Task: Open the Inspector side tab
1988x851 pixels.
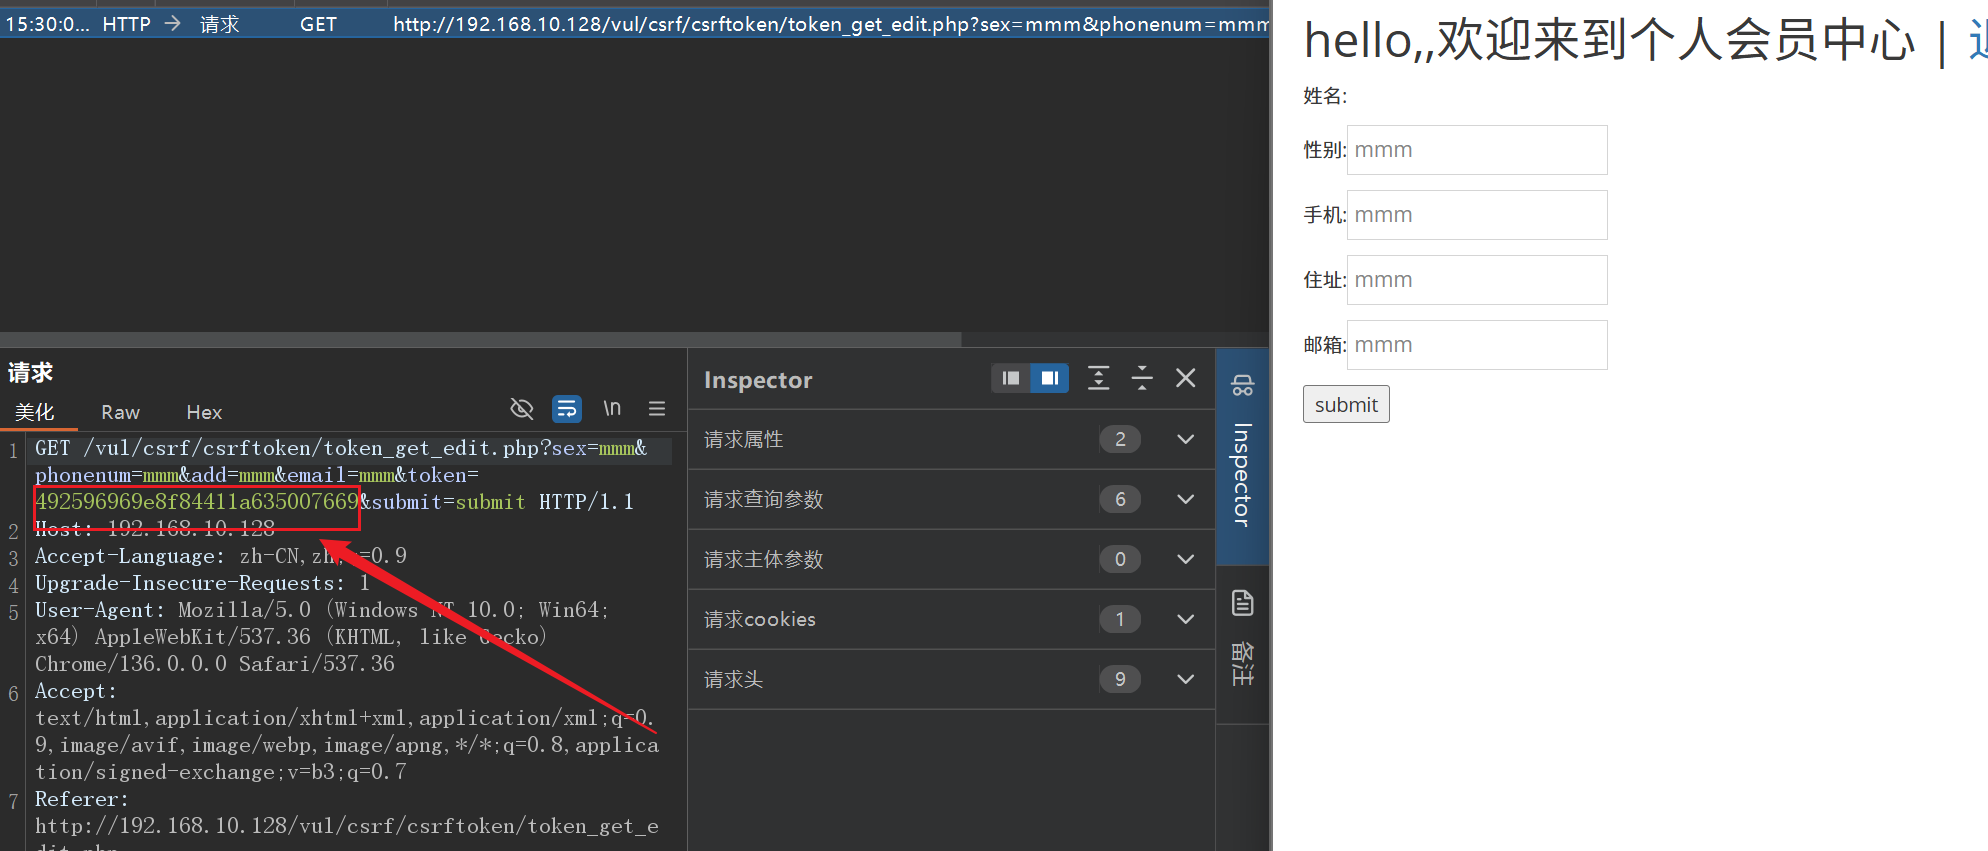Action: click(1242, 455)
